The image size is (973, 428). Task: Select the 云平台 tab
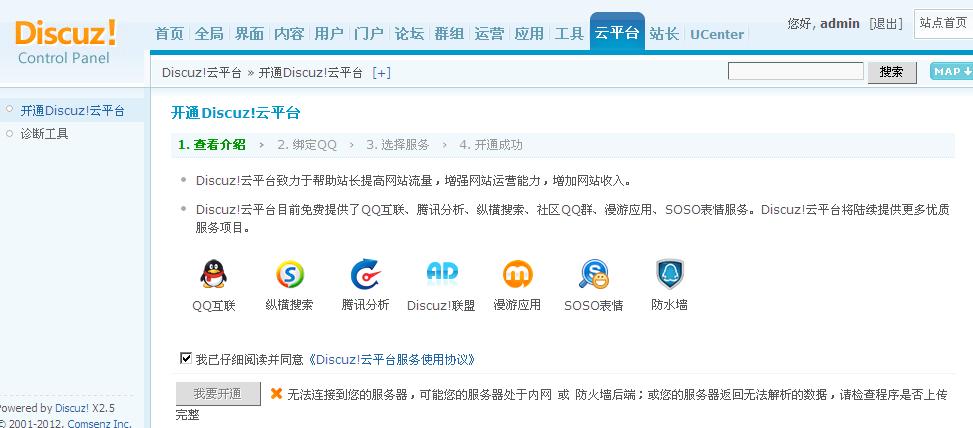(617, 32)
